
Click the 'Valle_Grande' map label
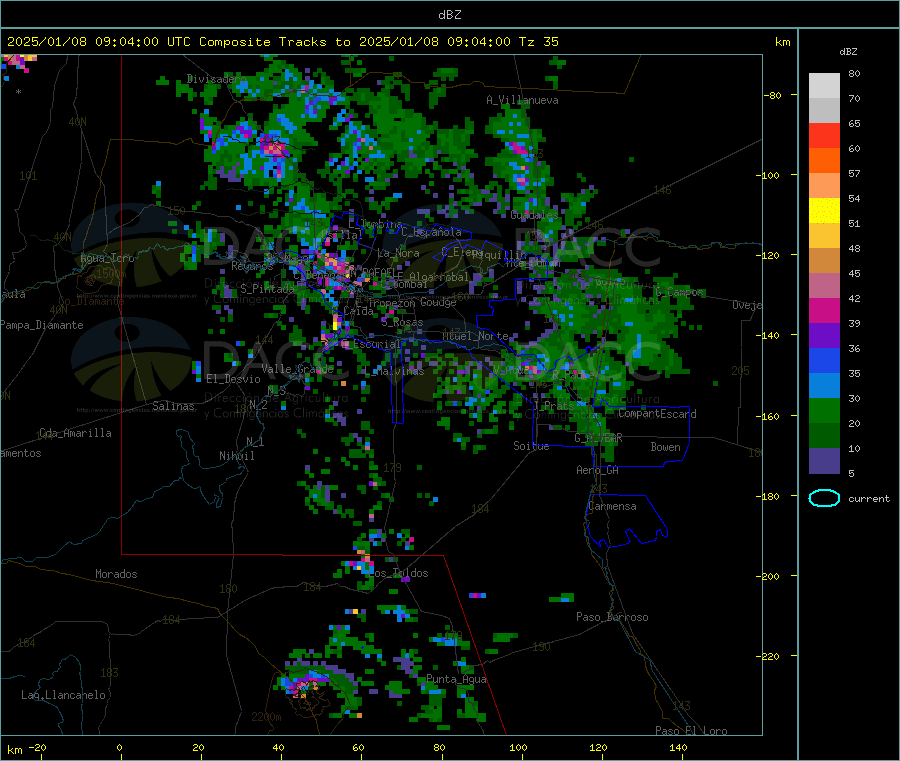[297, 369]
